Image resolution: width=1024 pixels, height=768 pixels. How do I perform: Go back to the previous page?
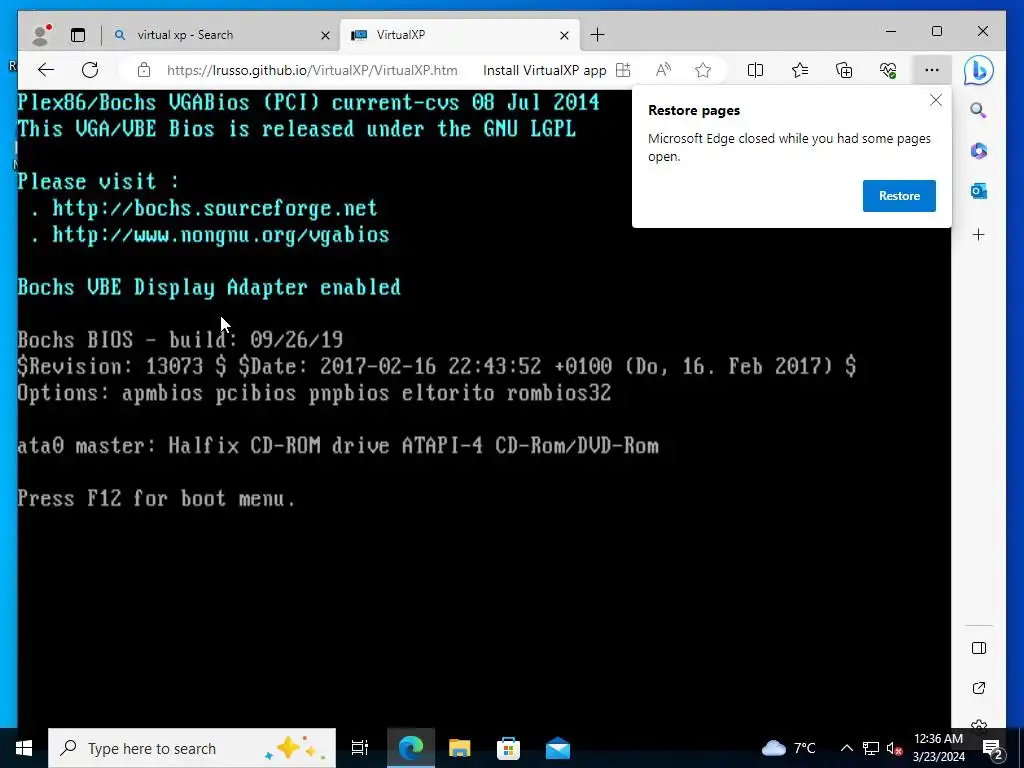(x=46, y=70)
